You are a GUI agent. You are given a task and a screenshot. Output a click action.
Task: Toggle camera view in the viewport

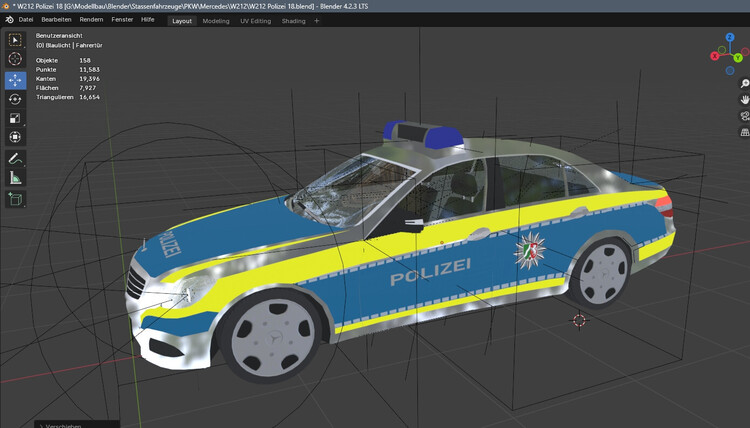click(x=744, y=116)
